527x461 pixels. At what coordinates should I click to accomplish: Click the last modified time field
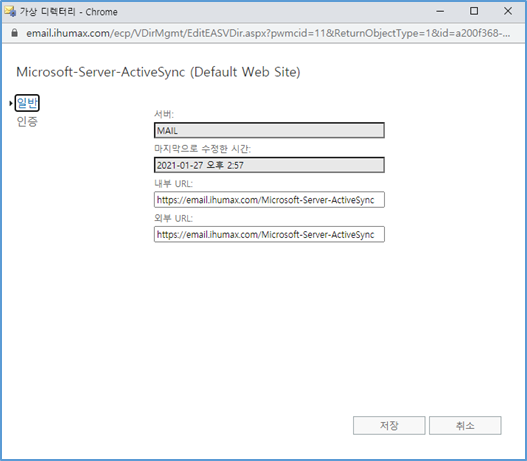[x=269, y=165]
